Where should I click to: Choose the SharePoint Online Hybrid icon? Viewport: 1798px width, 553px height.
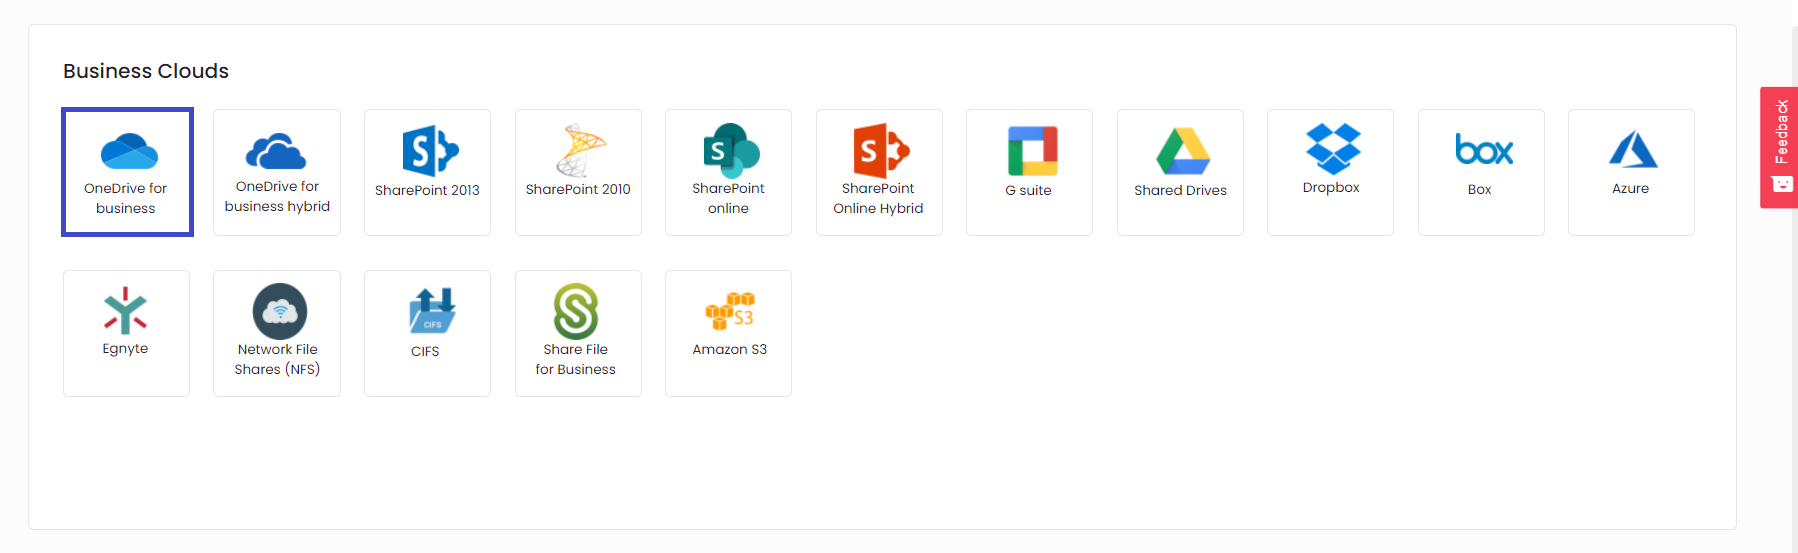(x=881, y=151)
